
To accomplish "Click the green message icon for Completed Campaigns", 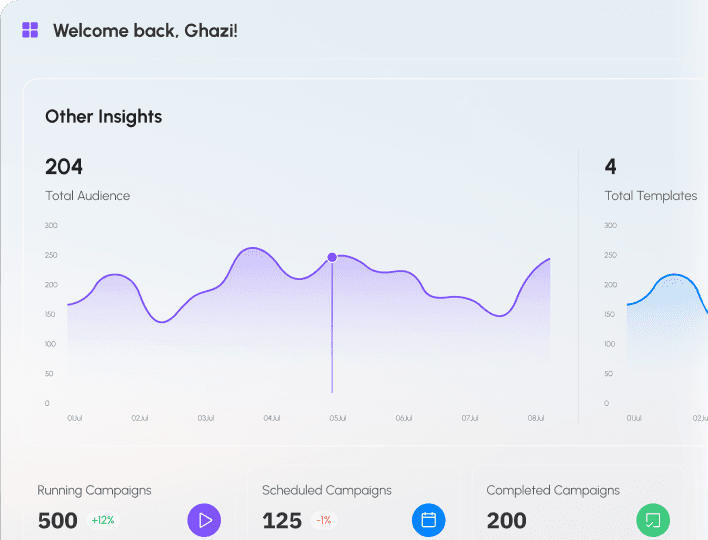I will pyautogui.click(x=653, y=520).
